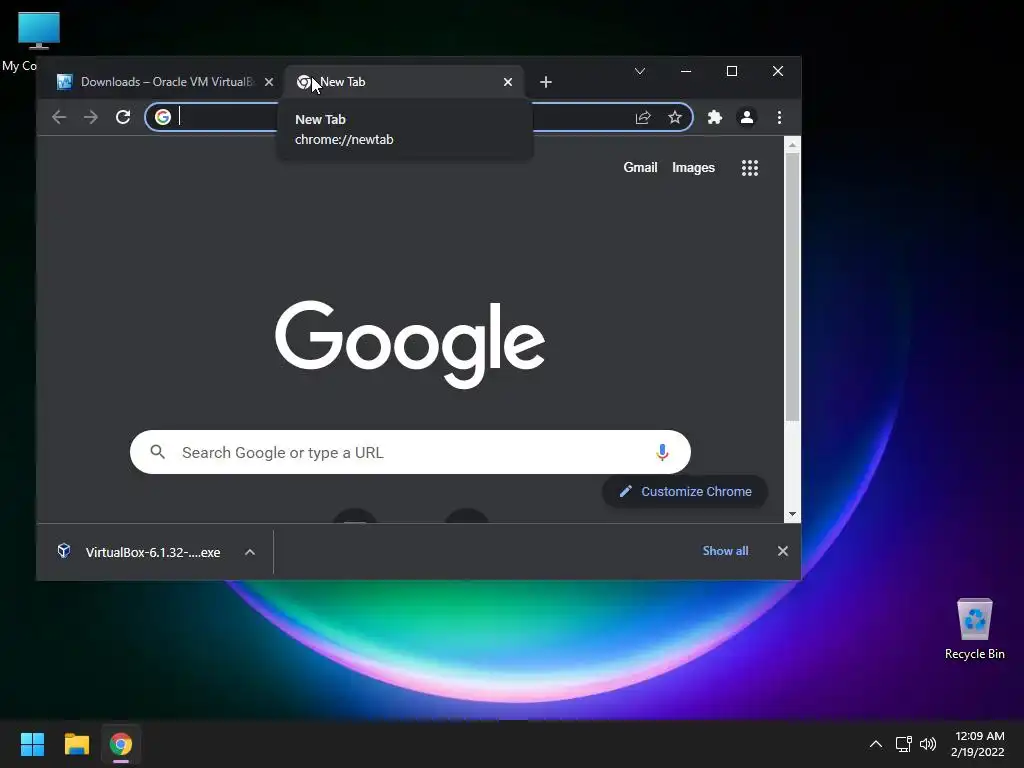Select the New Tab tab

404,82
